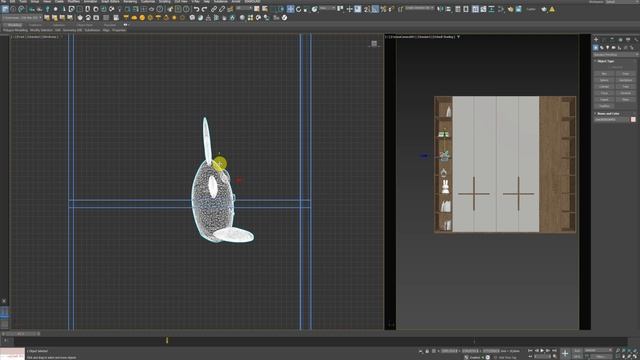The height and width of the screenshot is (360, 640).
Task: Open the Freeform ribbon tab
Action: click(x=35, y=25)
